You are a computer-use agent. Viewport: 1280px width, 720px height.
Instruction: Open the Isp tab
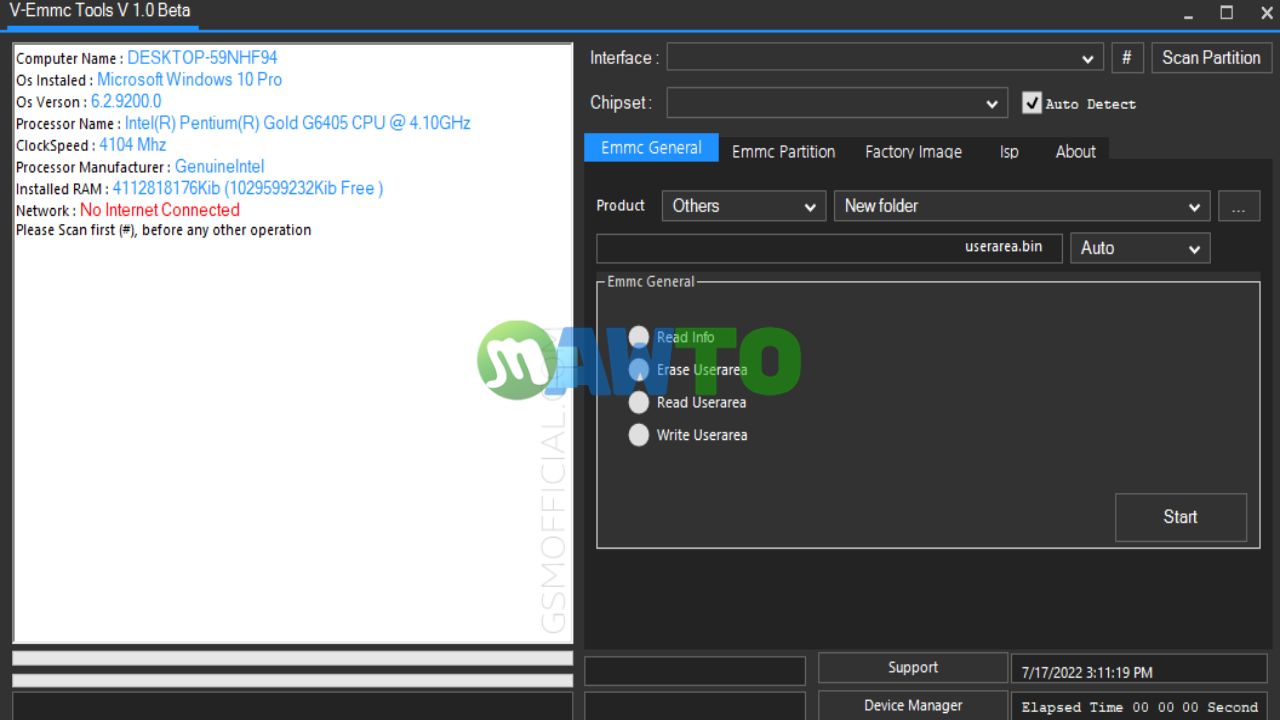[x=1009, y=151]
